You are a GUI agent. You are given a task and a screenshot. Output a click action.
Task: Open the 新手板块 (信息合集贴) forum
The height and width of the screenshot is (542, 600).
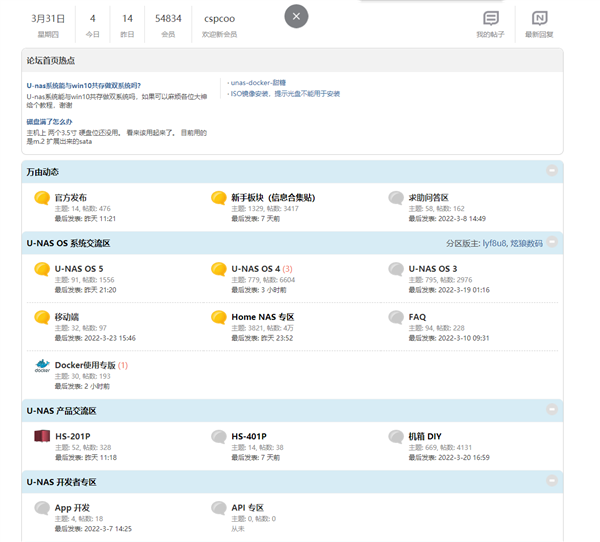273,198
